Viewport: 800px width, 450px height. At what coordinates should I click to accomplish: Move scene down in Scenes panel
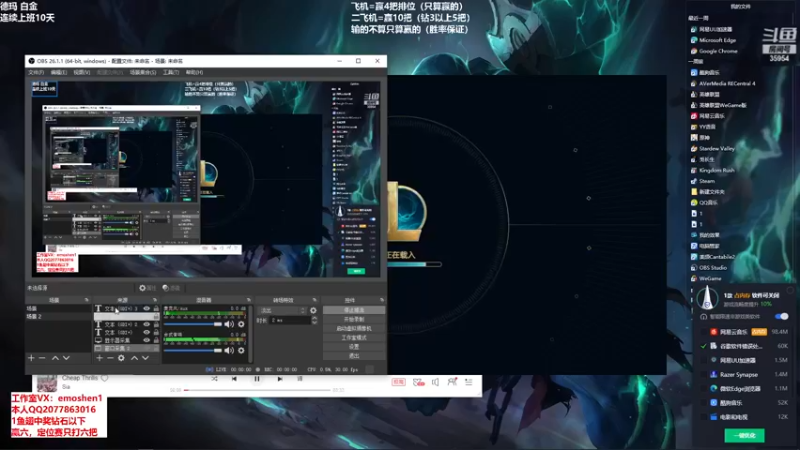(66, 358)
